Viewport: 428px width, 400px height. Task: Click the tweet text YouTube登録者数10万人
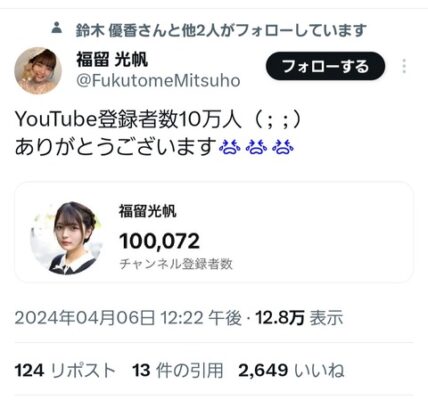(x=128, y=119)
